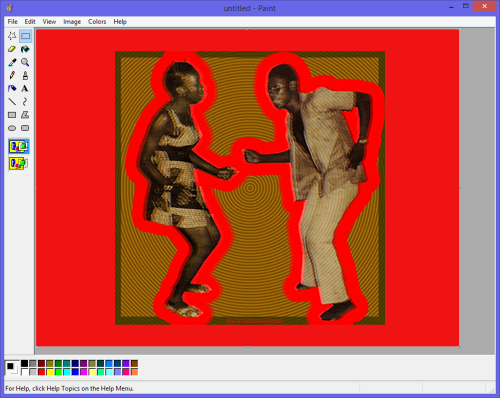Select the Free-Form Select tool
Viewport: 500px width, 398px height.
12,36
